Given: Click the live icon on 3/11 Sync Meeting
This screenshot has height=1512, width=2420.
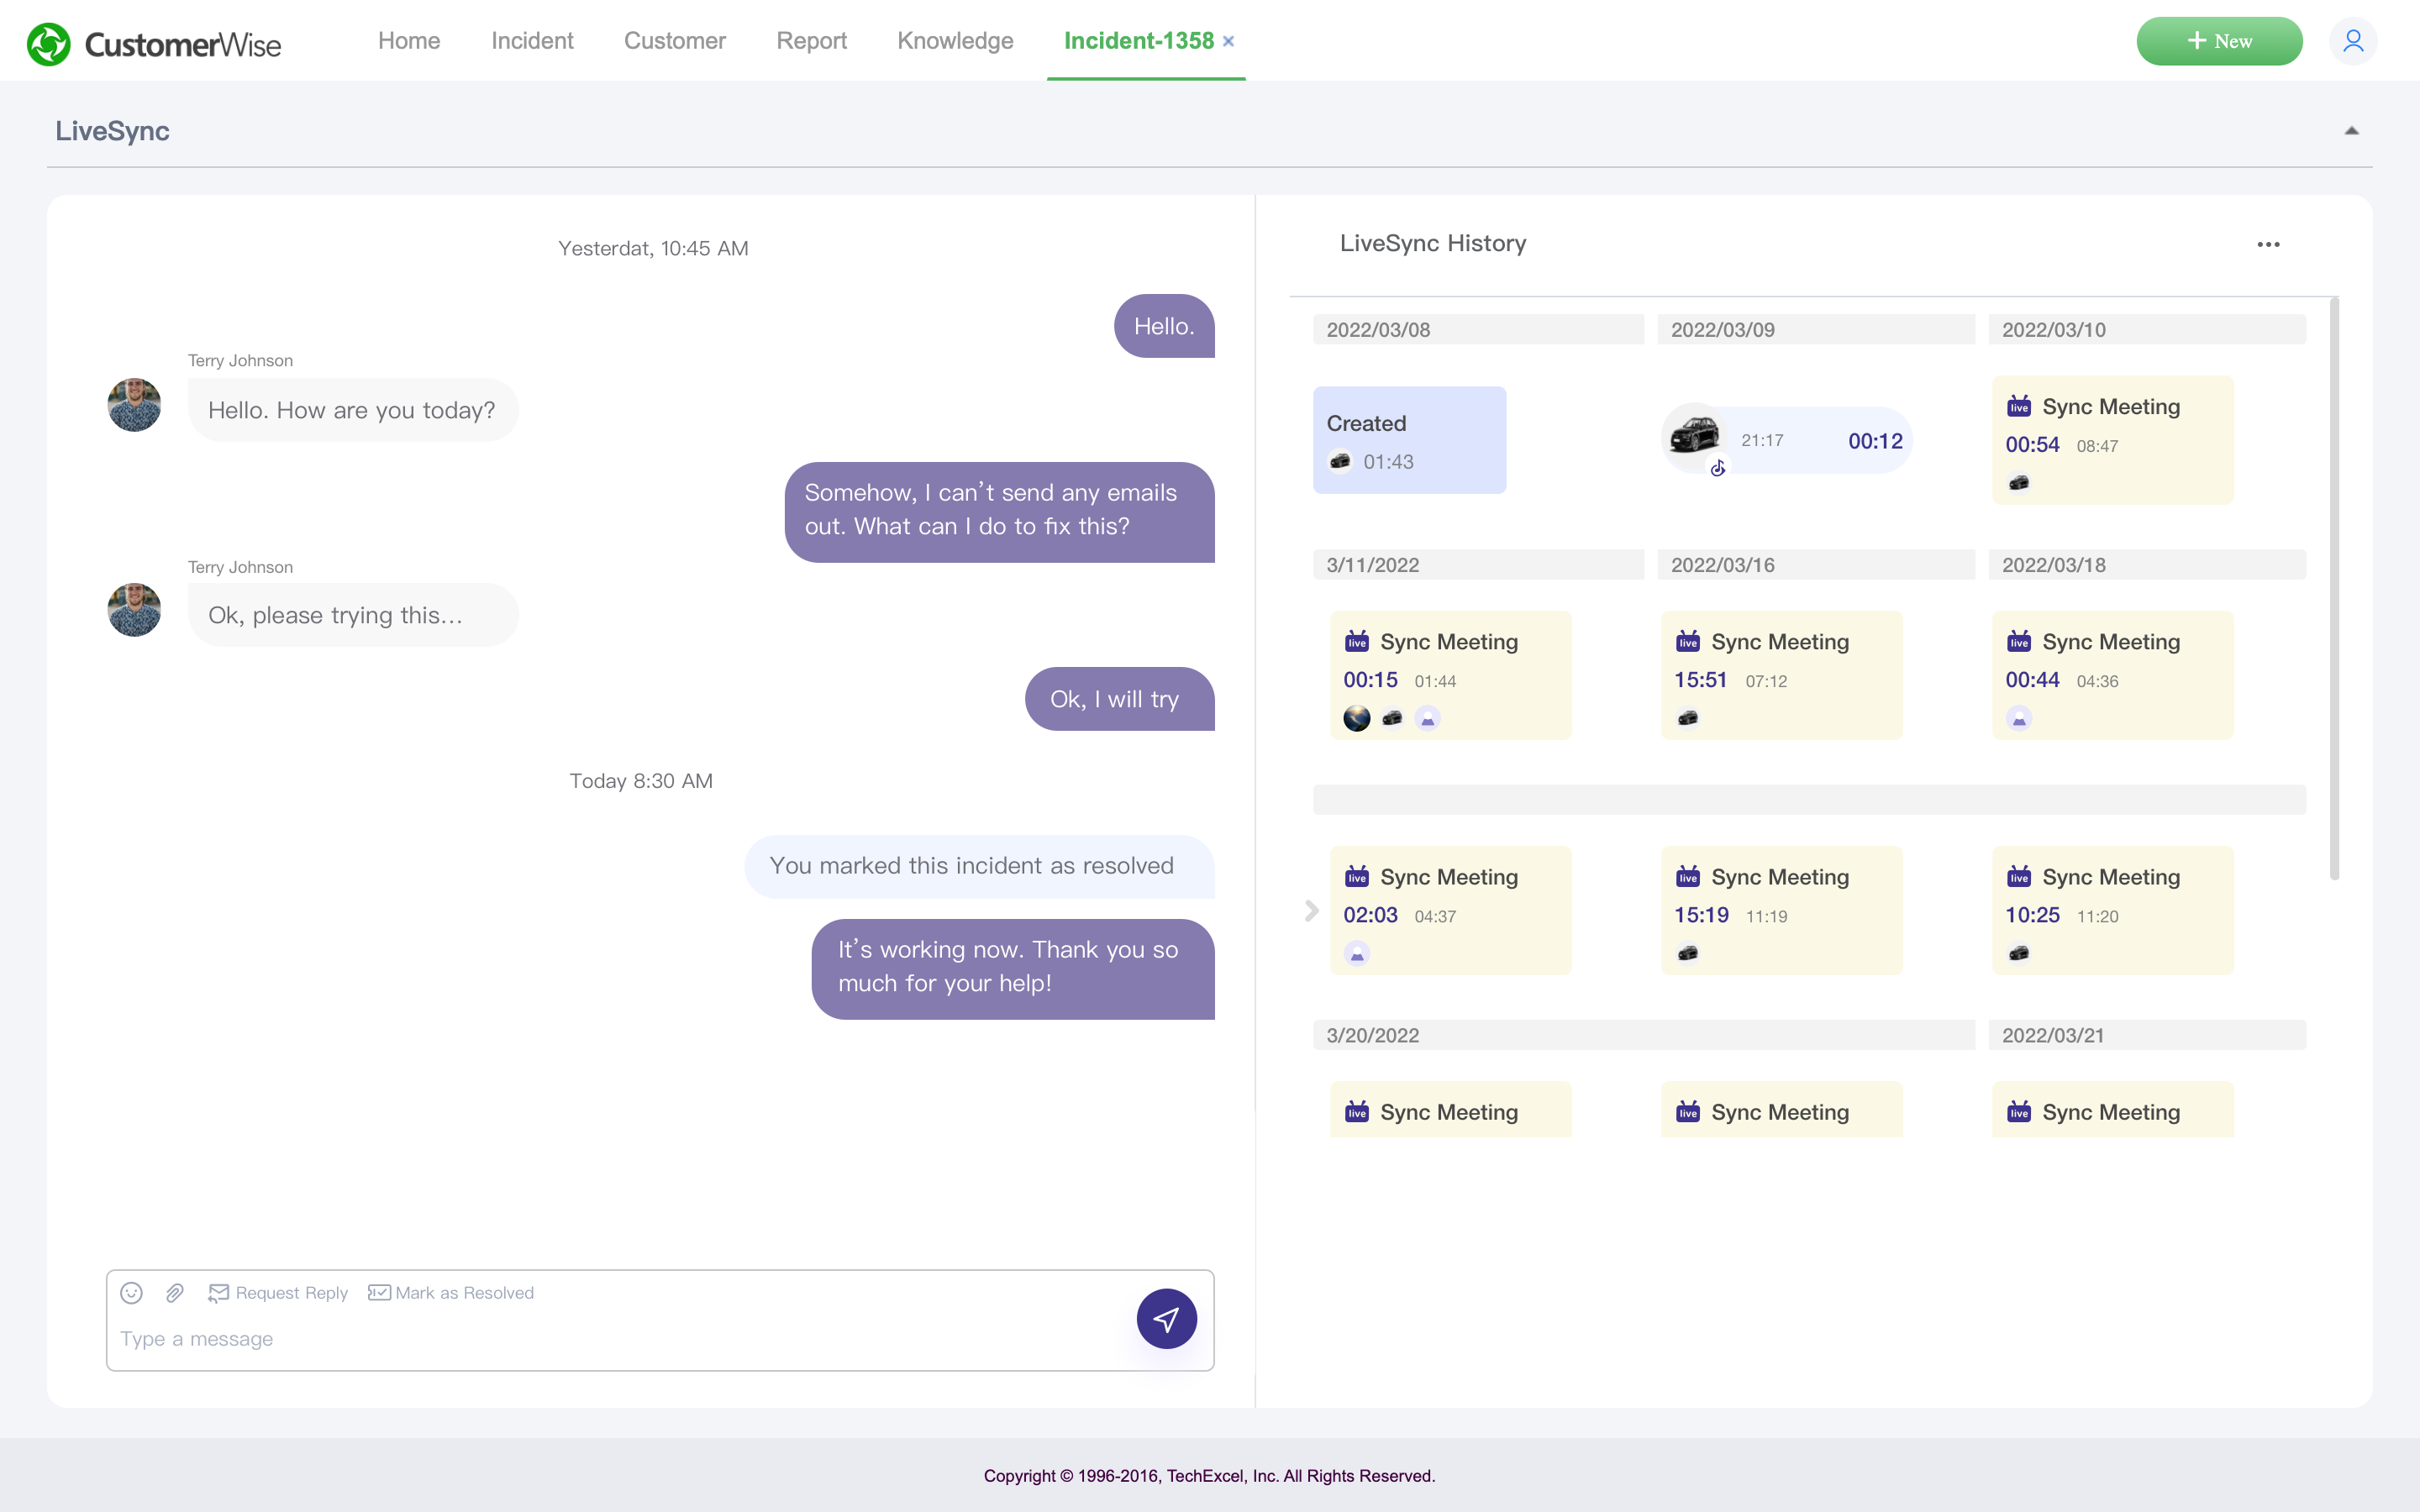Looking at the screenshot, I should 1357,641.
